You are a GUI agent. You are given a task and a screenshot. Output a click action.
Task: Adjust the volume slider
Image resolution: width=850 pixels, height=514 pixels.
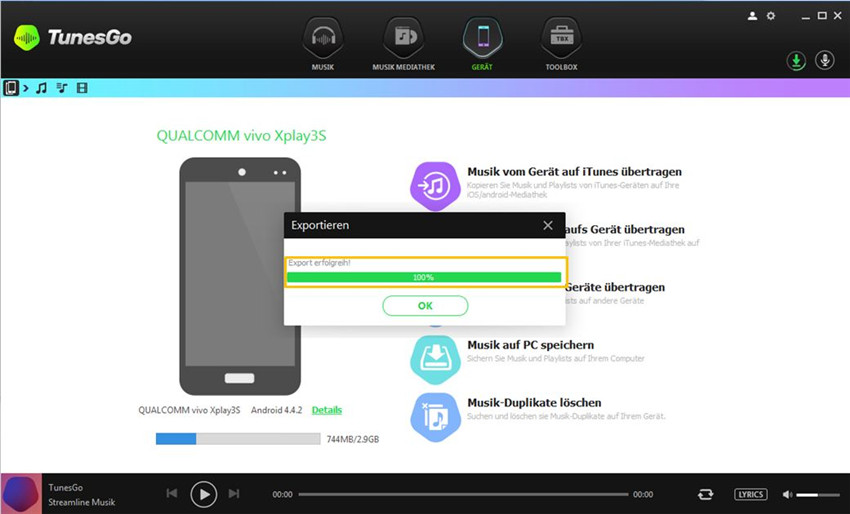point(817,495)
